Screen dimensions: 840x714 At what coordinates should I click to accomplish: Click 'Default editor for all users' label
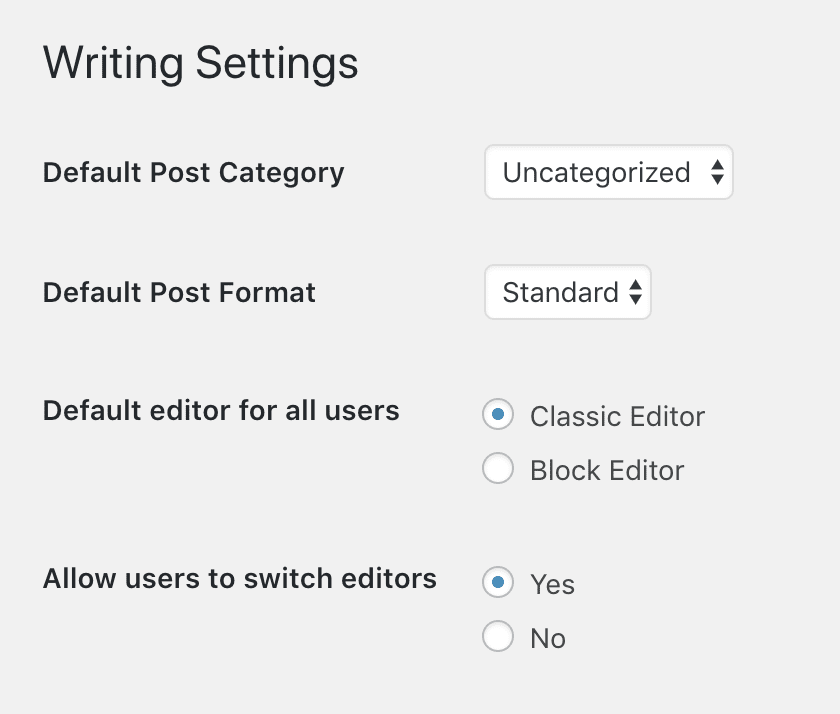coord(221,410)
